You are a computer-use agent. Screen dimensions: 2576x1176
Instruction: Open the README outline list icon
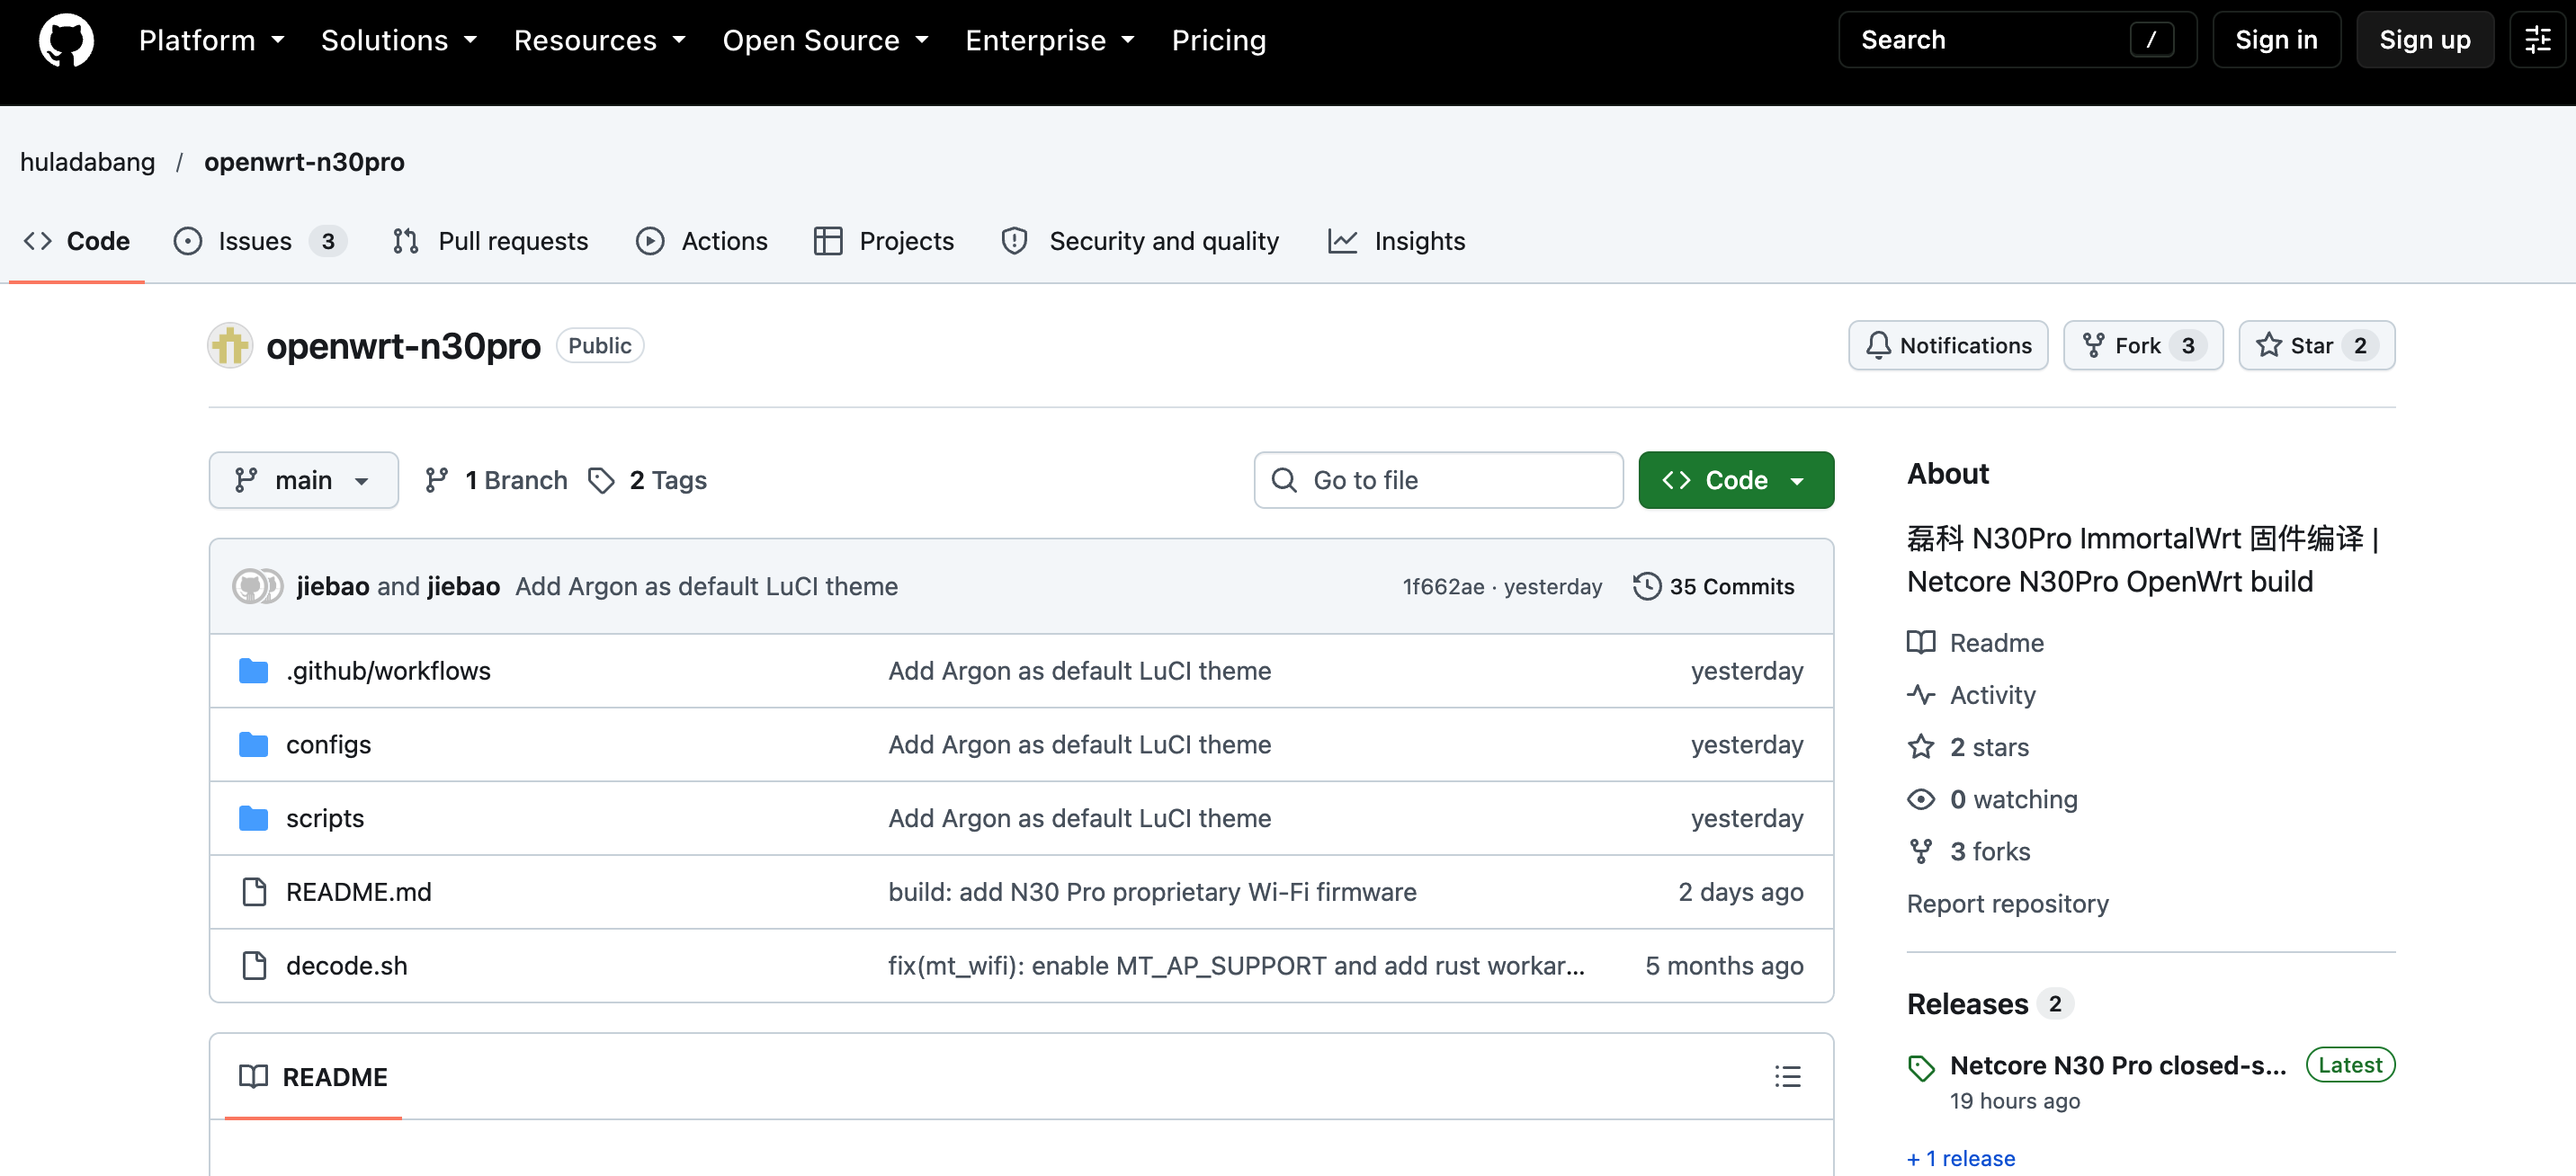(x=1787, y=1076)
